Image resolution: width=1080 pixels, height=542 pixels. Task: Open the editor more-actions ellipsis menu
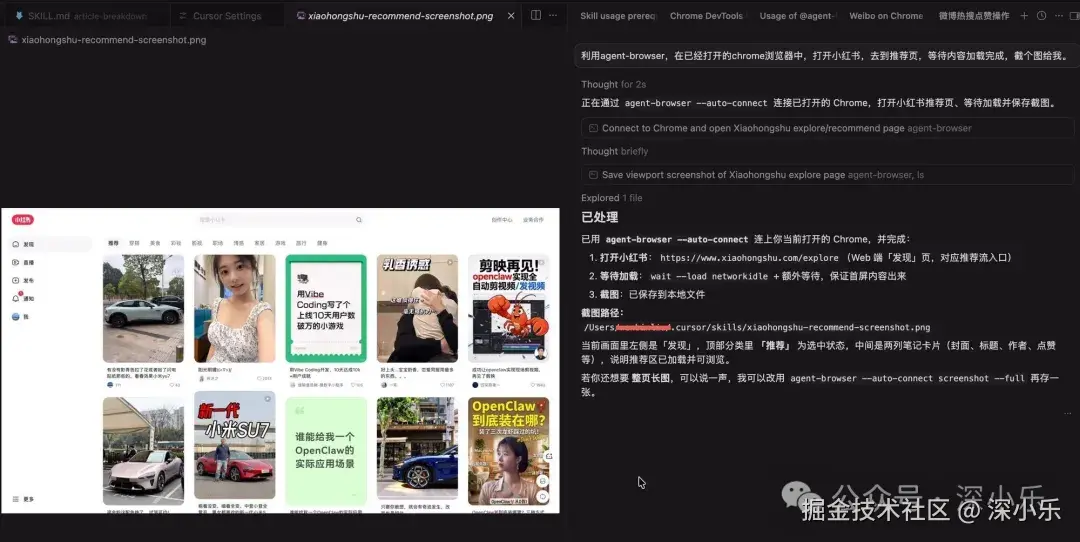tap(553, 15)
